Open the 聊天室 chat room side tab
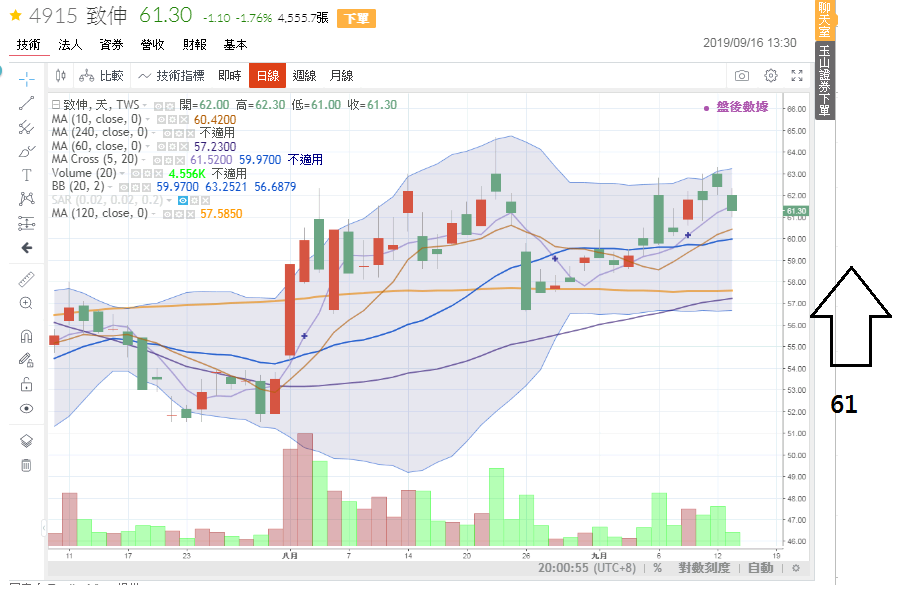The width and height of the screenshot is (900, 595). click(825, 20)
